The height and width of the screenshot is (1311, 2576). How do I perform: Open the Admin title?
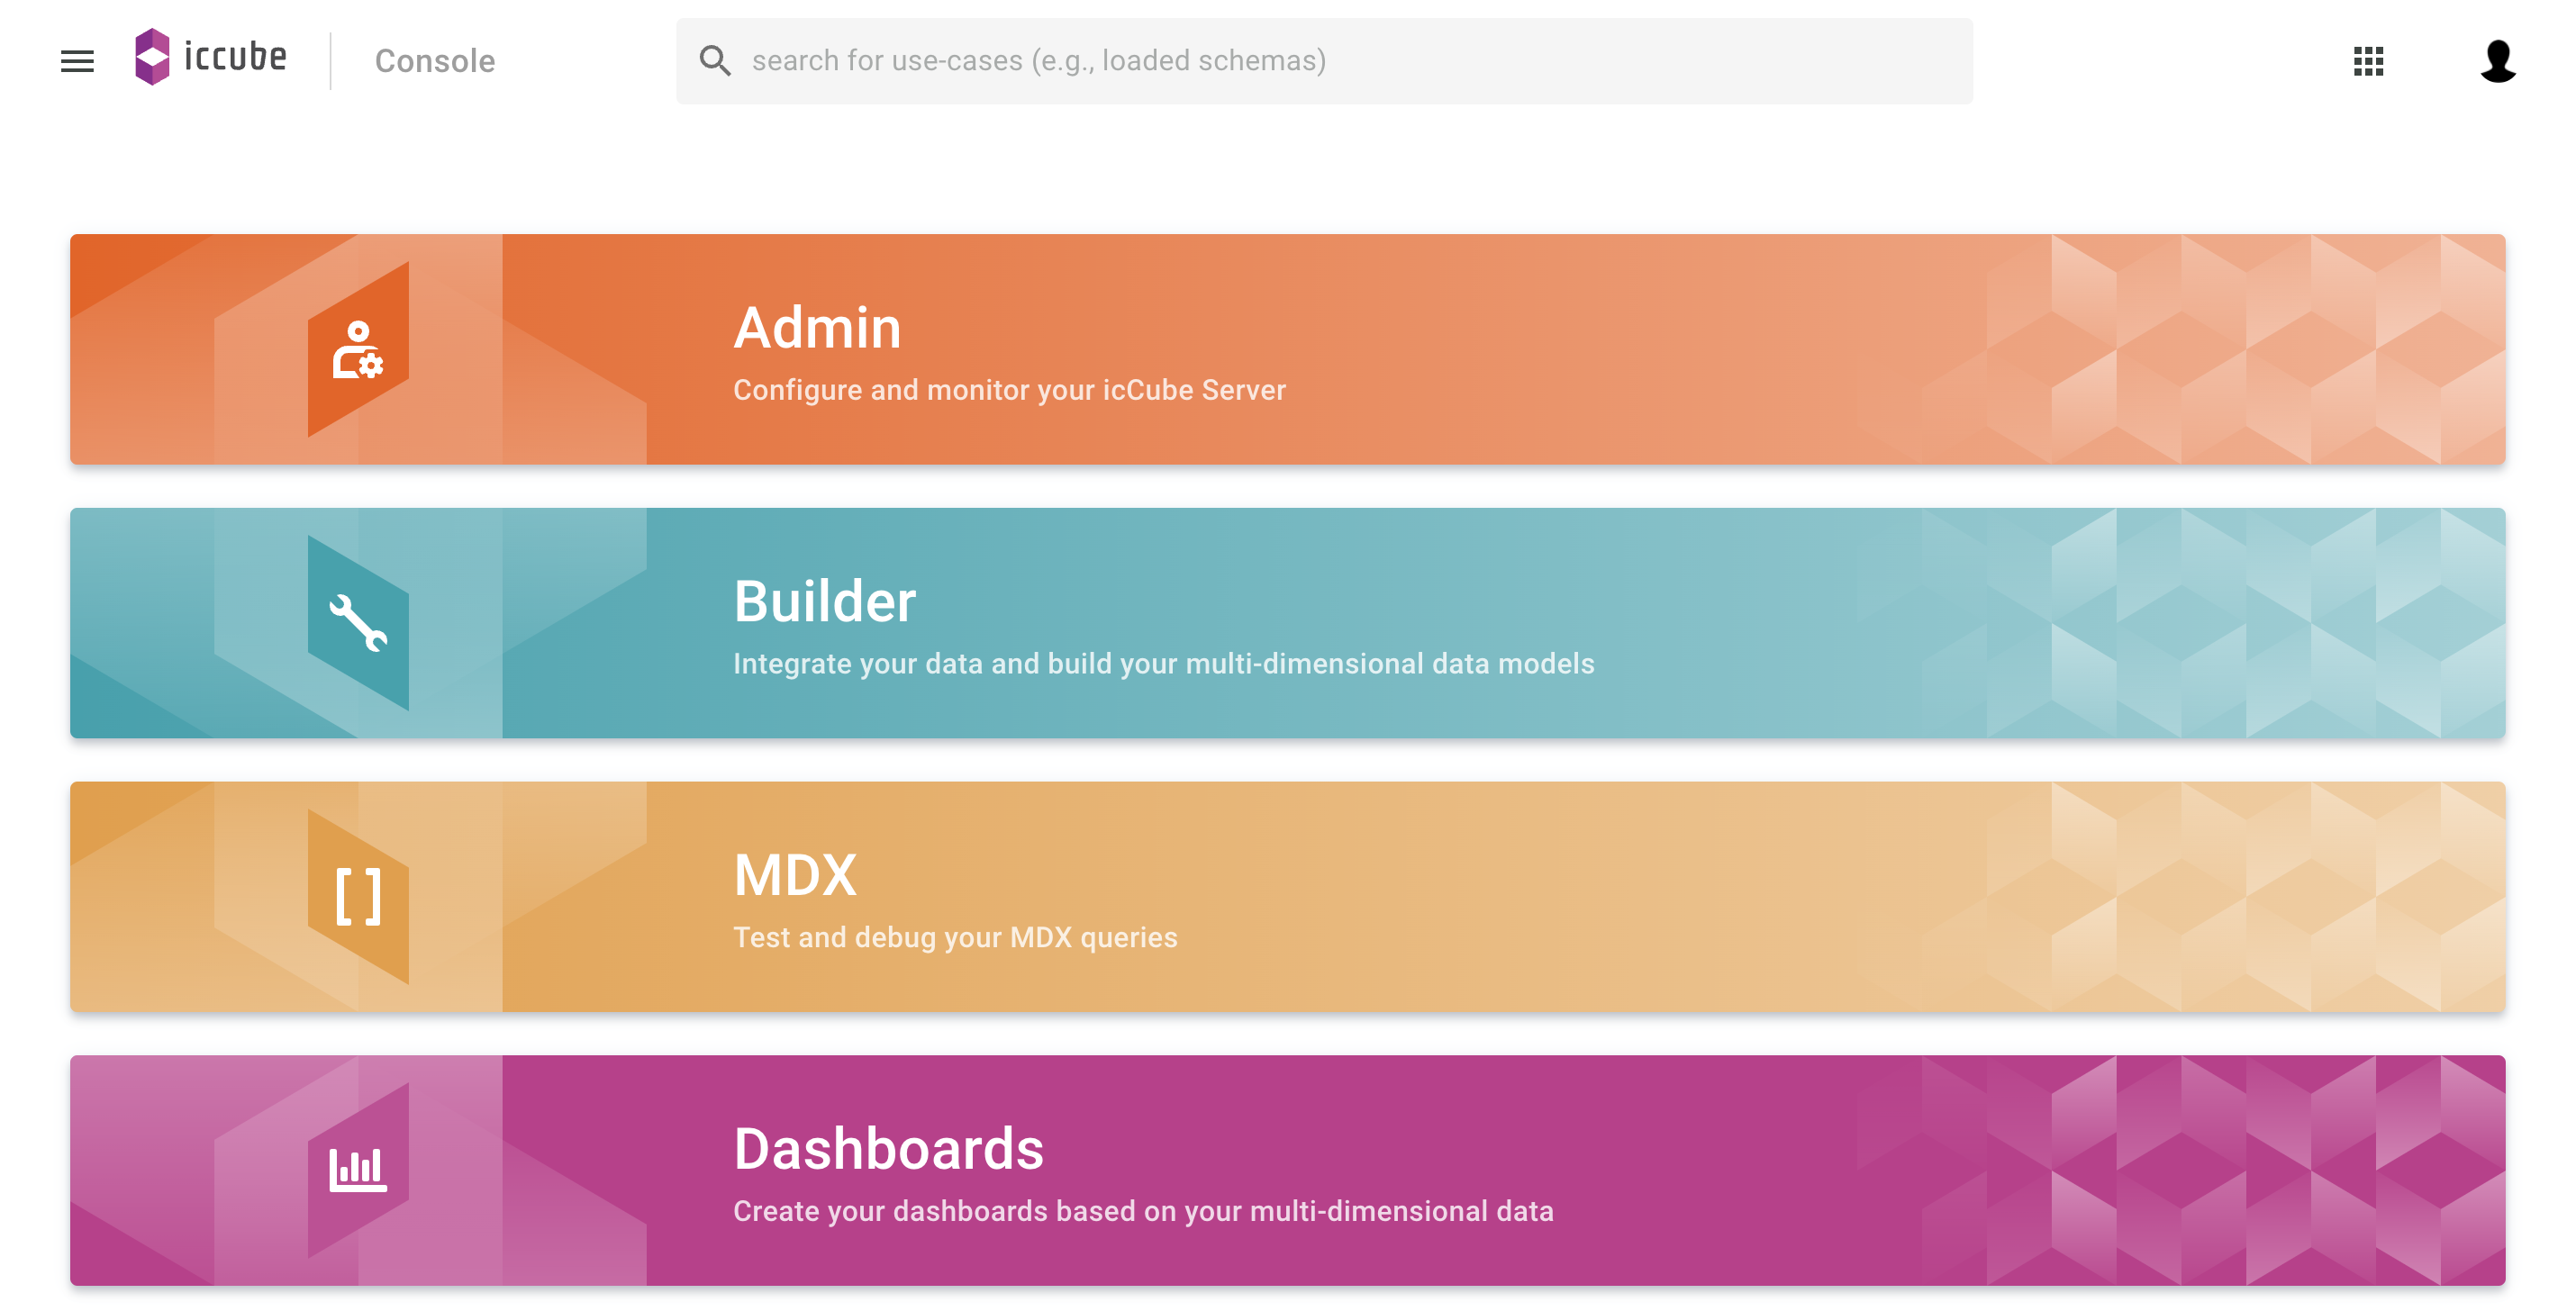[817, 328]
